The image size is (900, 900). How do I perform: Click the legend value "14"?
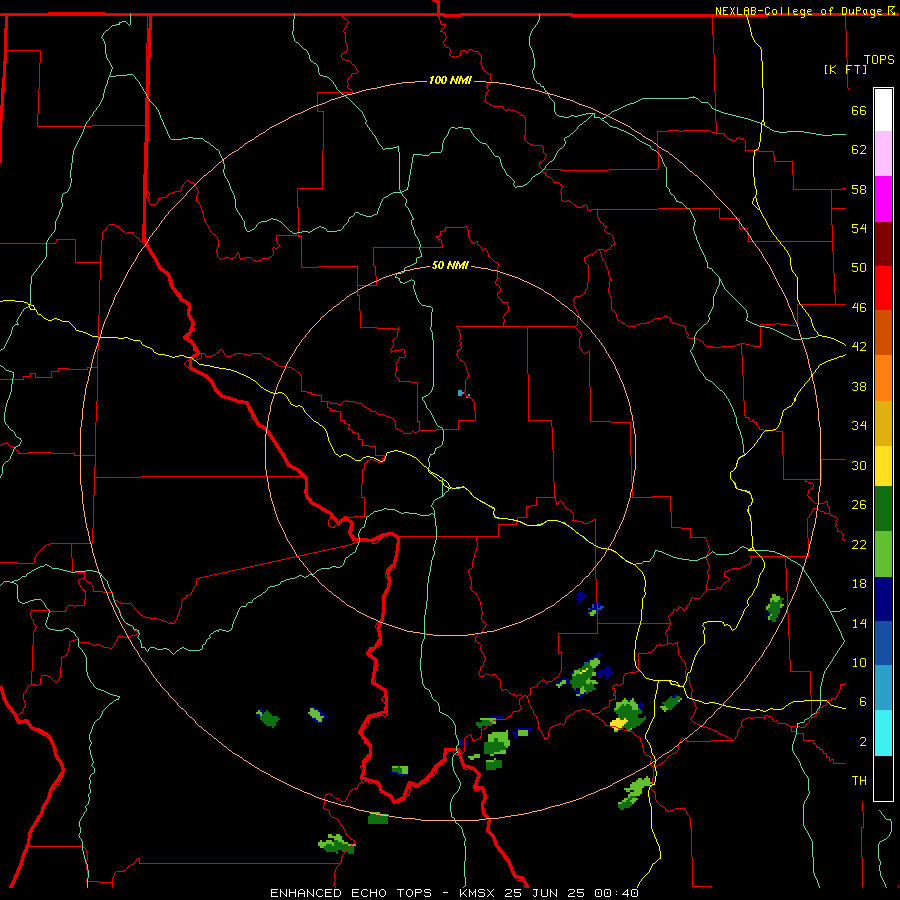[x=859, y=623]
